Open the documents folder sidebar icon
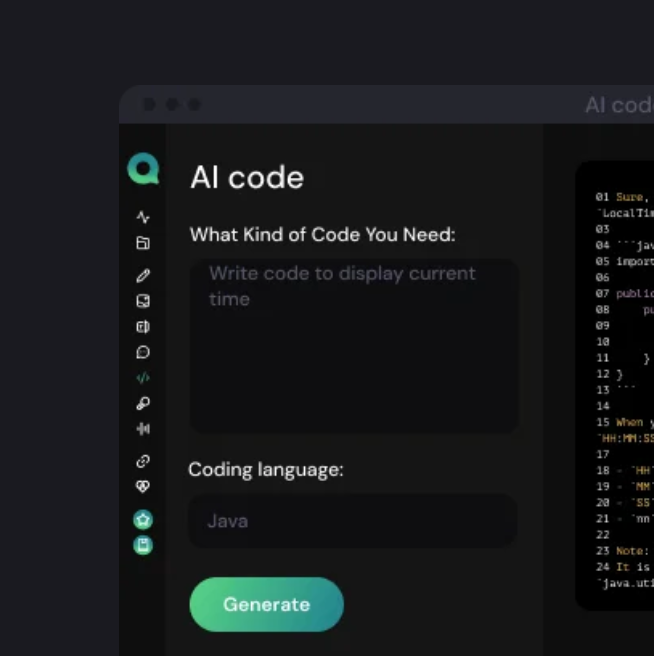Screen dimensions: 654x656 (143, 243)
